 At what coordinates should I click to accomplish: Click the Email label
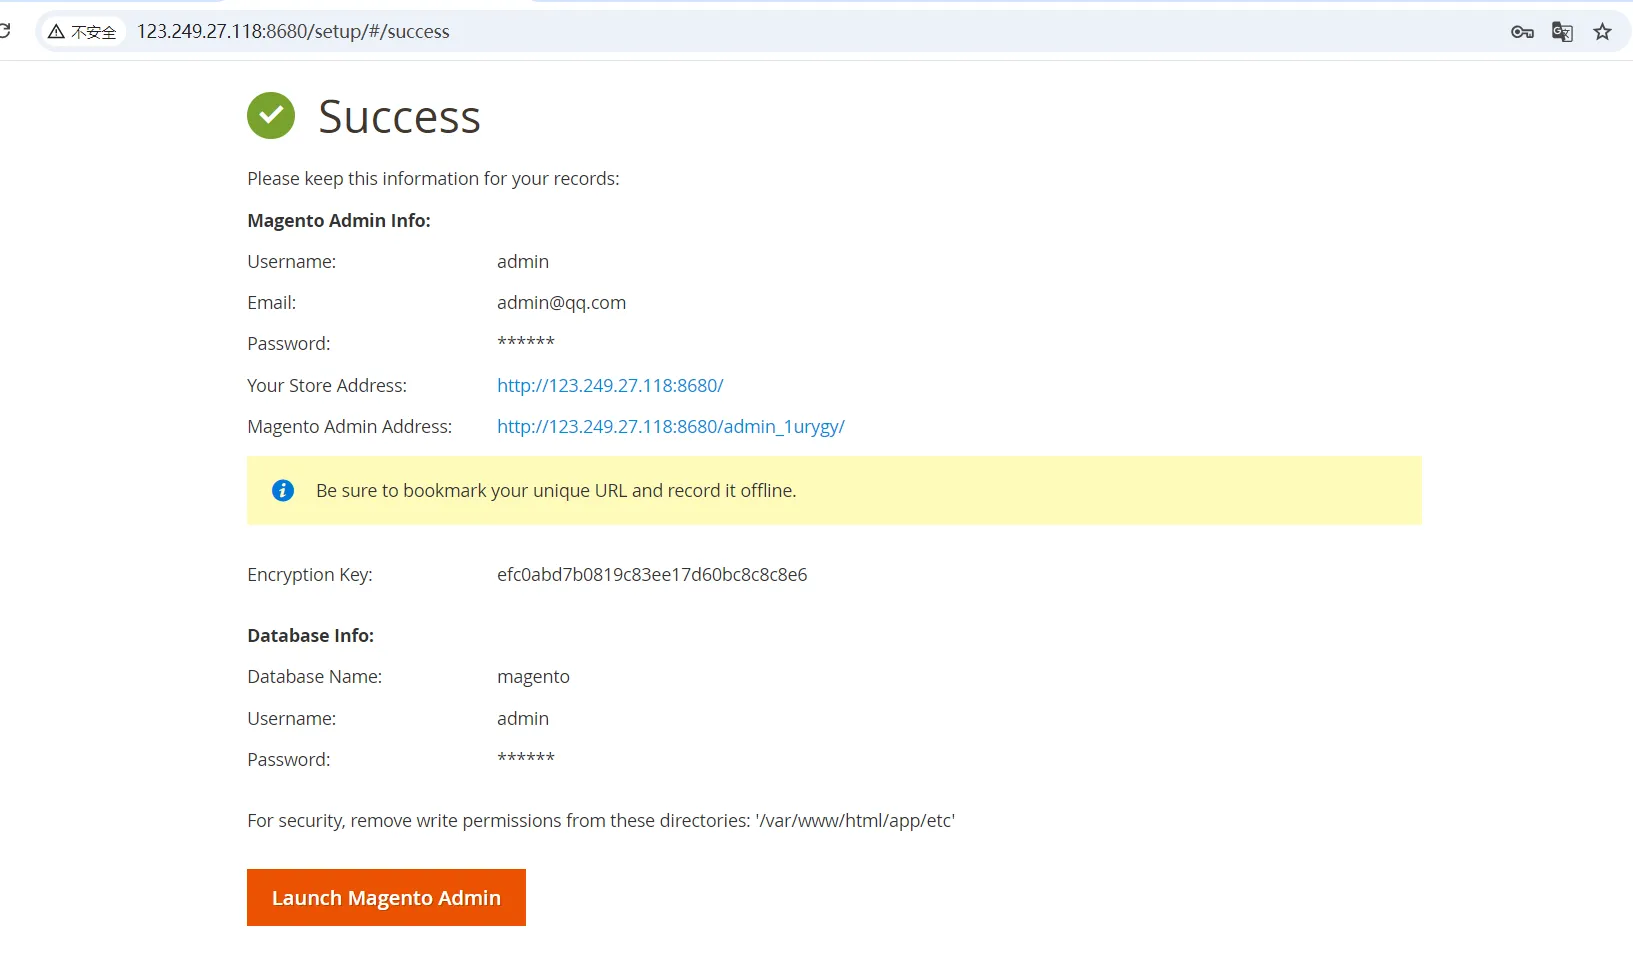coord(272,303)
